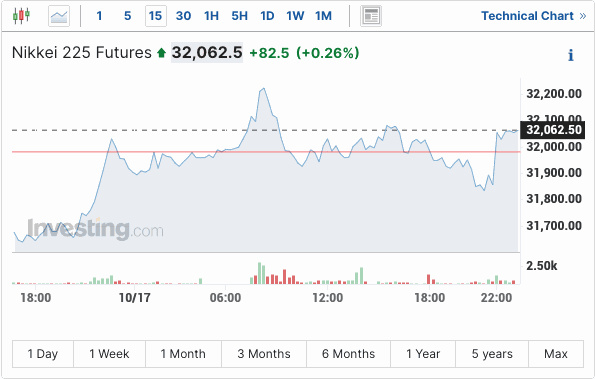
Task: Click the 10/17 date label
Action: pyautogui.click(x=134, y=298)
